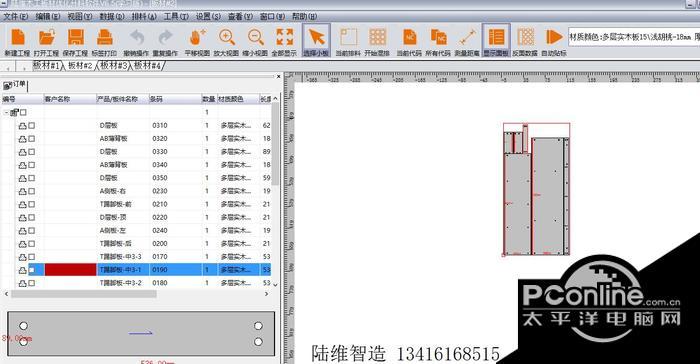
Task: Click the order list horizontal scrollbar thumb
Action: pyautogui.click(x=84, y=294)
